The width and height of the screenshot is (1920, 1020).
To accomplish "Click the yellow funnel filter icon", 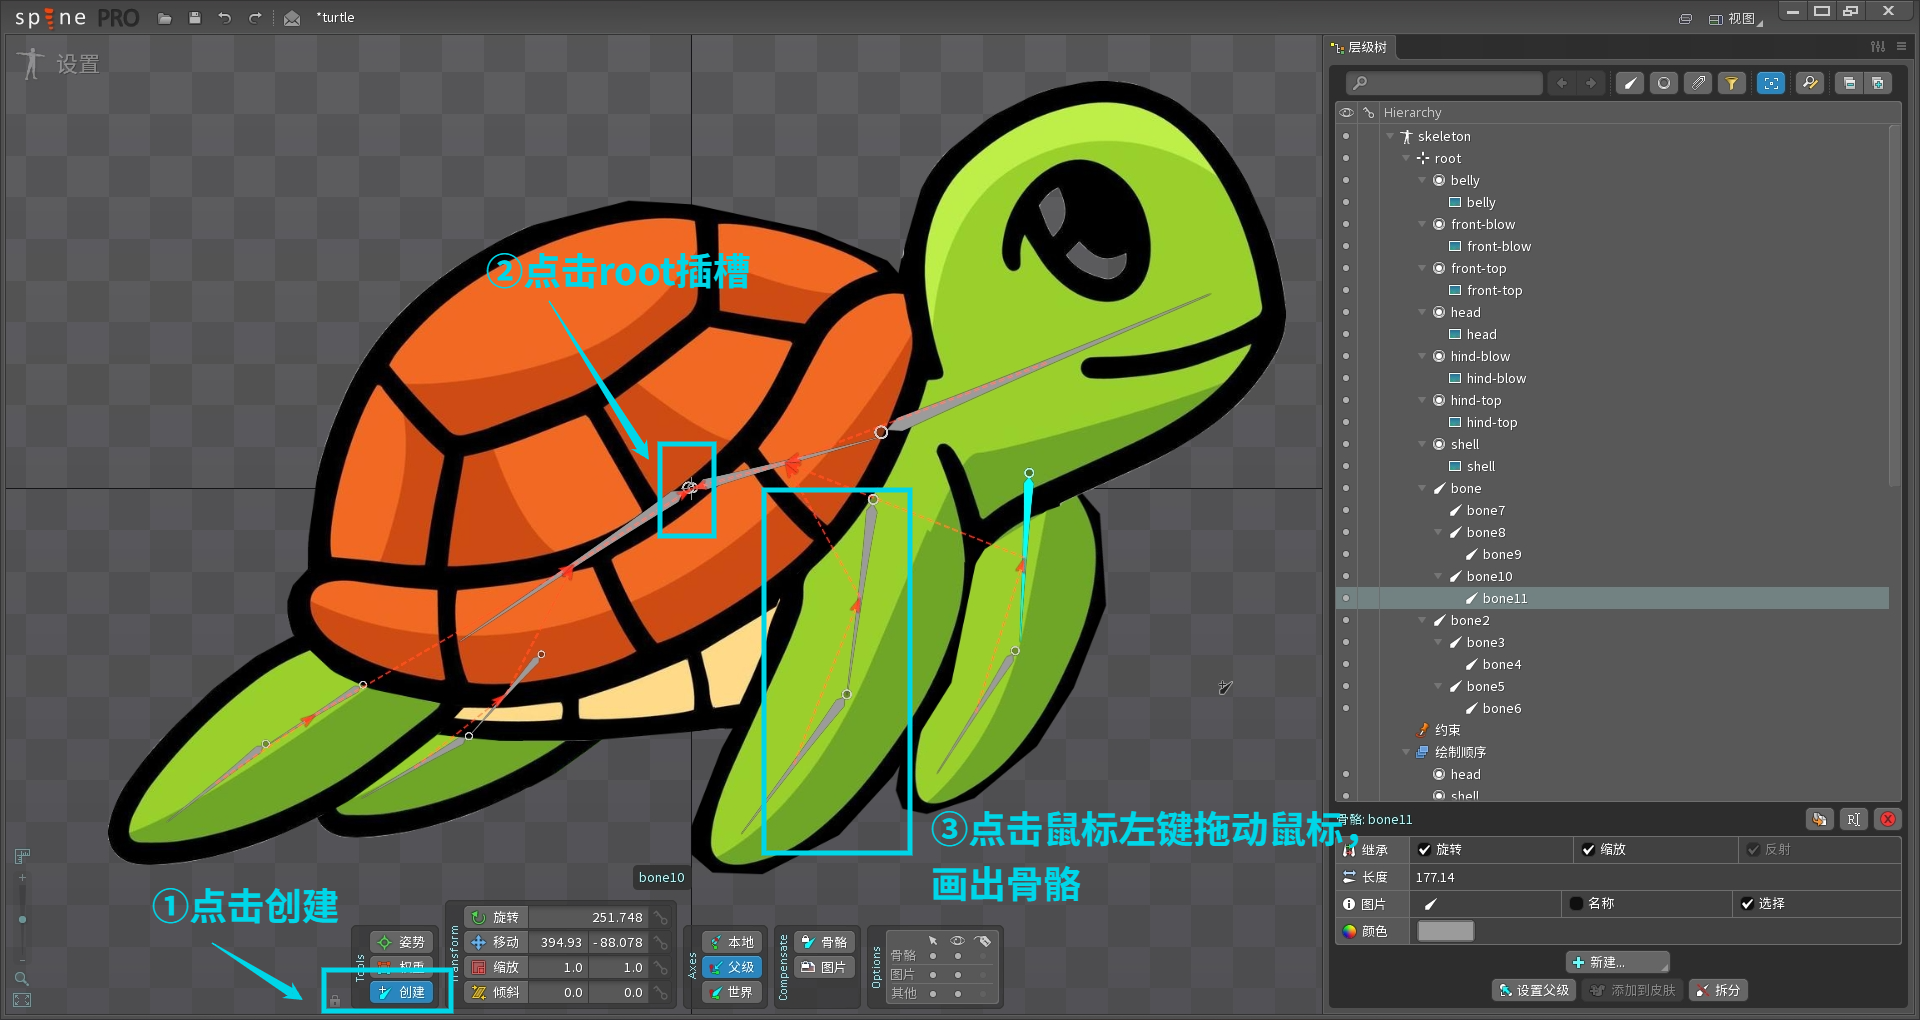I will (x=1732, y=83).
